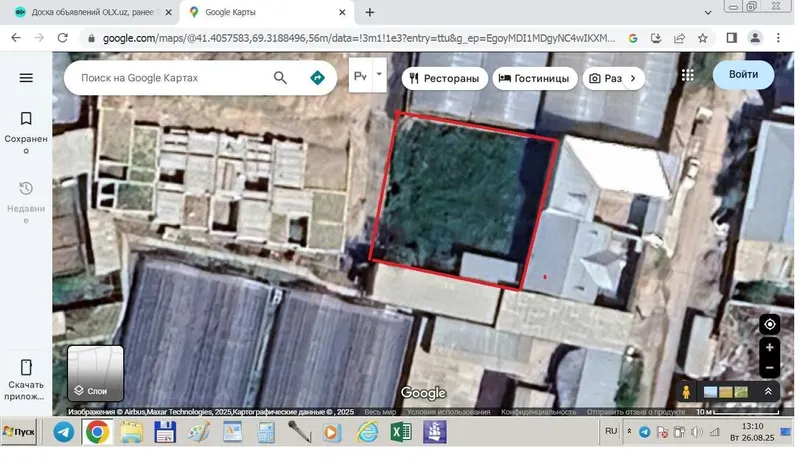Click the partially shown Раз... chip
Screen dimensions: 800x465
[605, 78]
